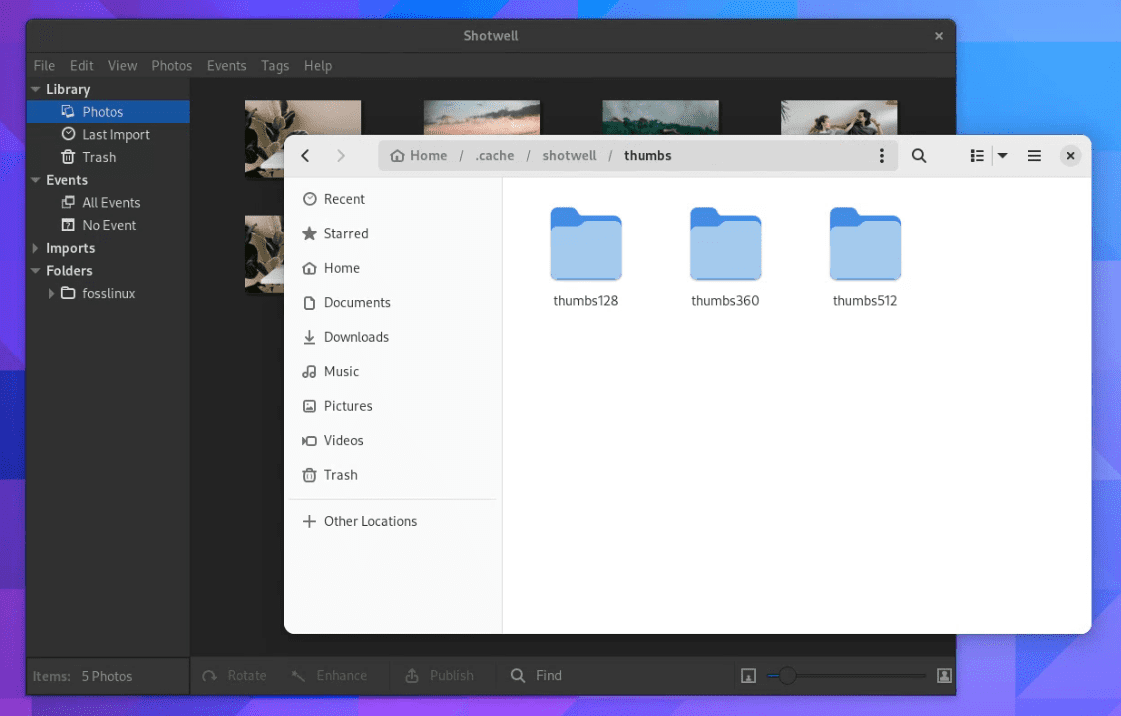Go forward in file manager
Viewport: 1121px width, 716px height.
click(x=341, y=156)
